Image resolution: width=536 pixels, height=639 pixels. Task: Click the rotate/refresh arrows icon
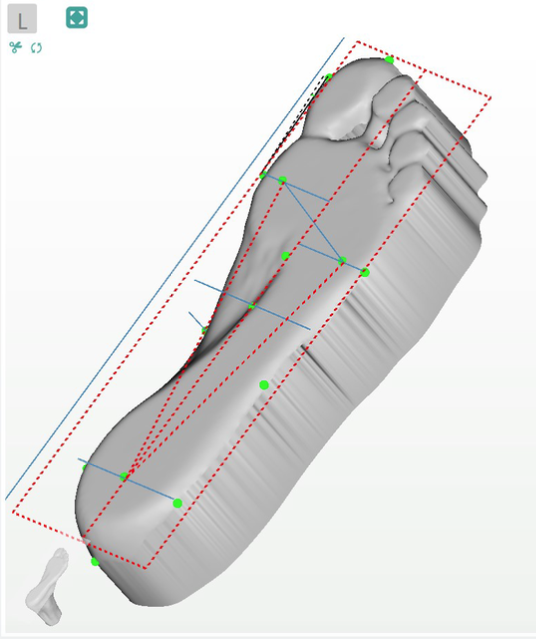[36, 48]
